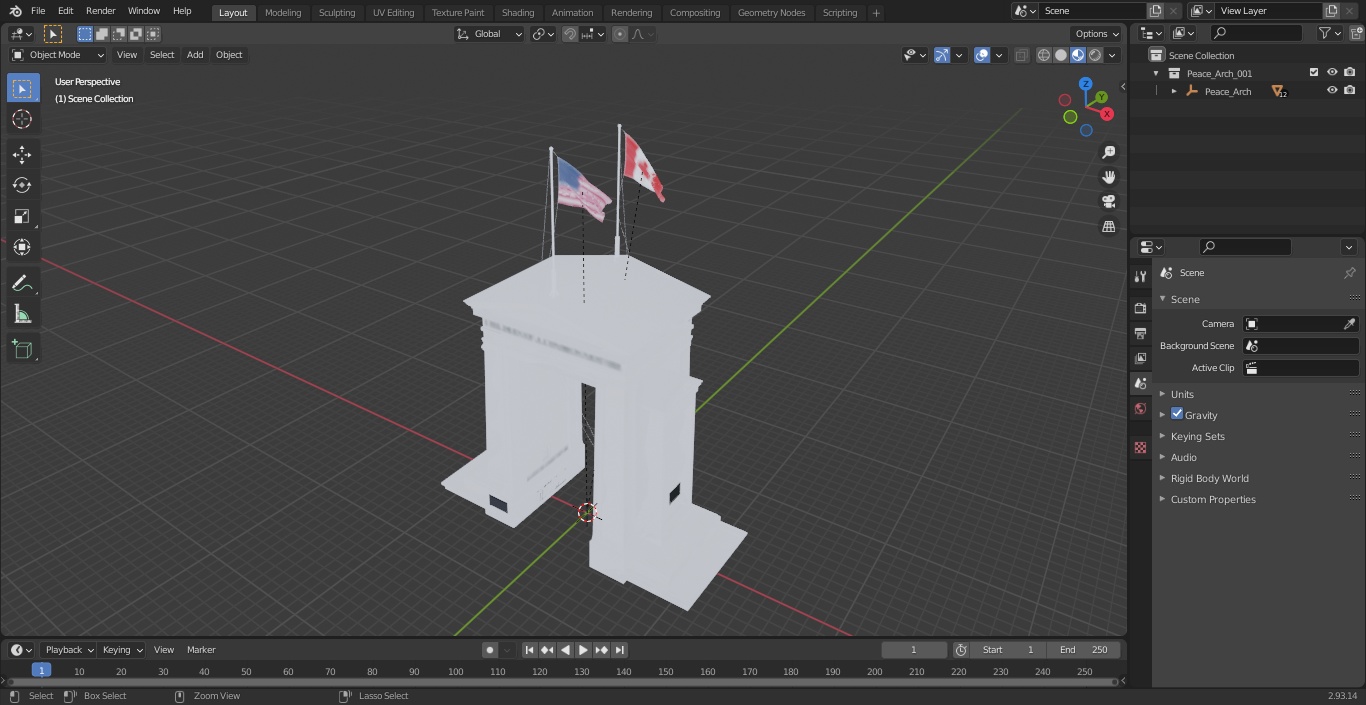Click the zoom viewport magnifier icon

click(x=1108, y=152)
